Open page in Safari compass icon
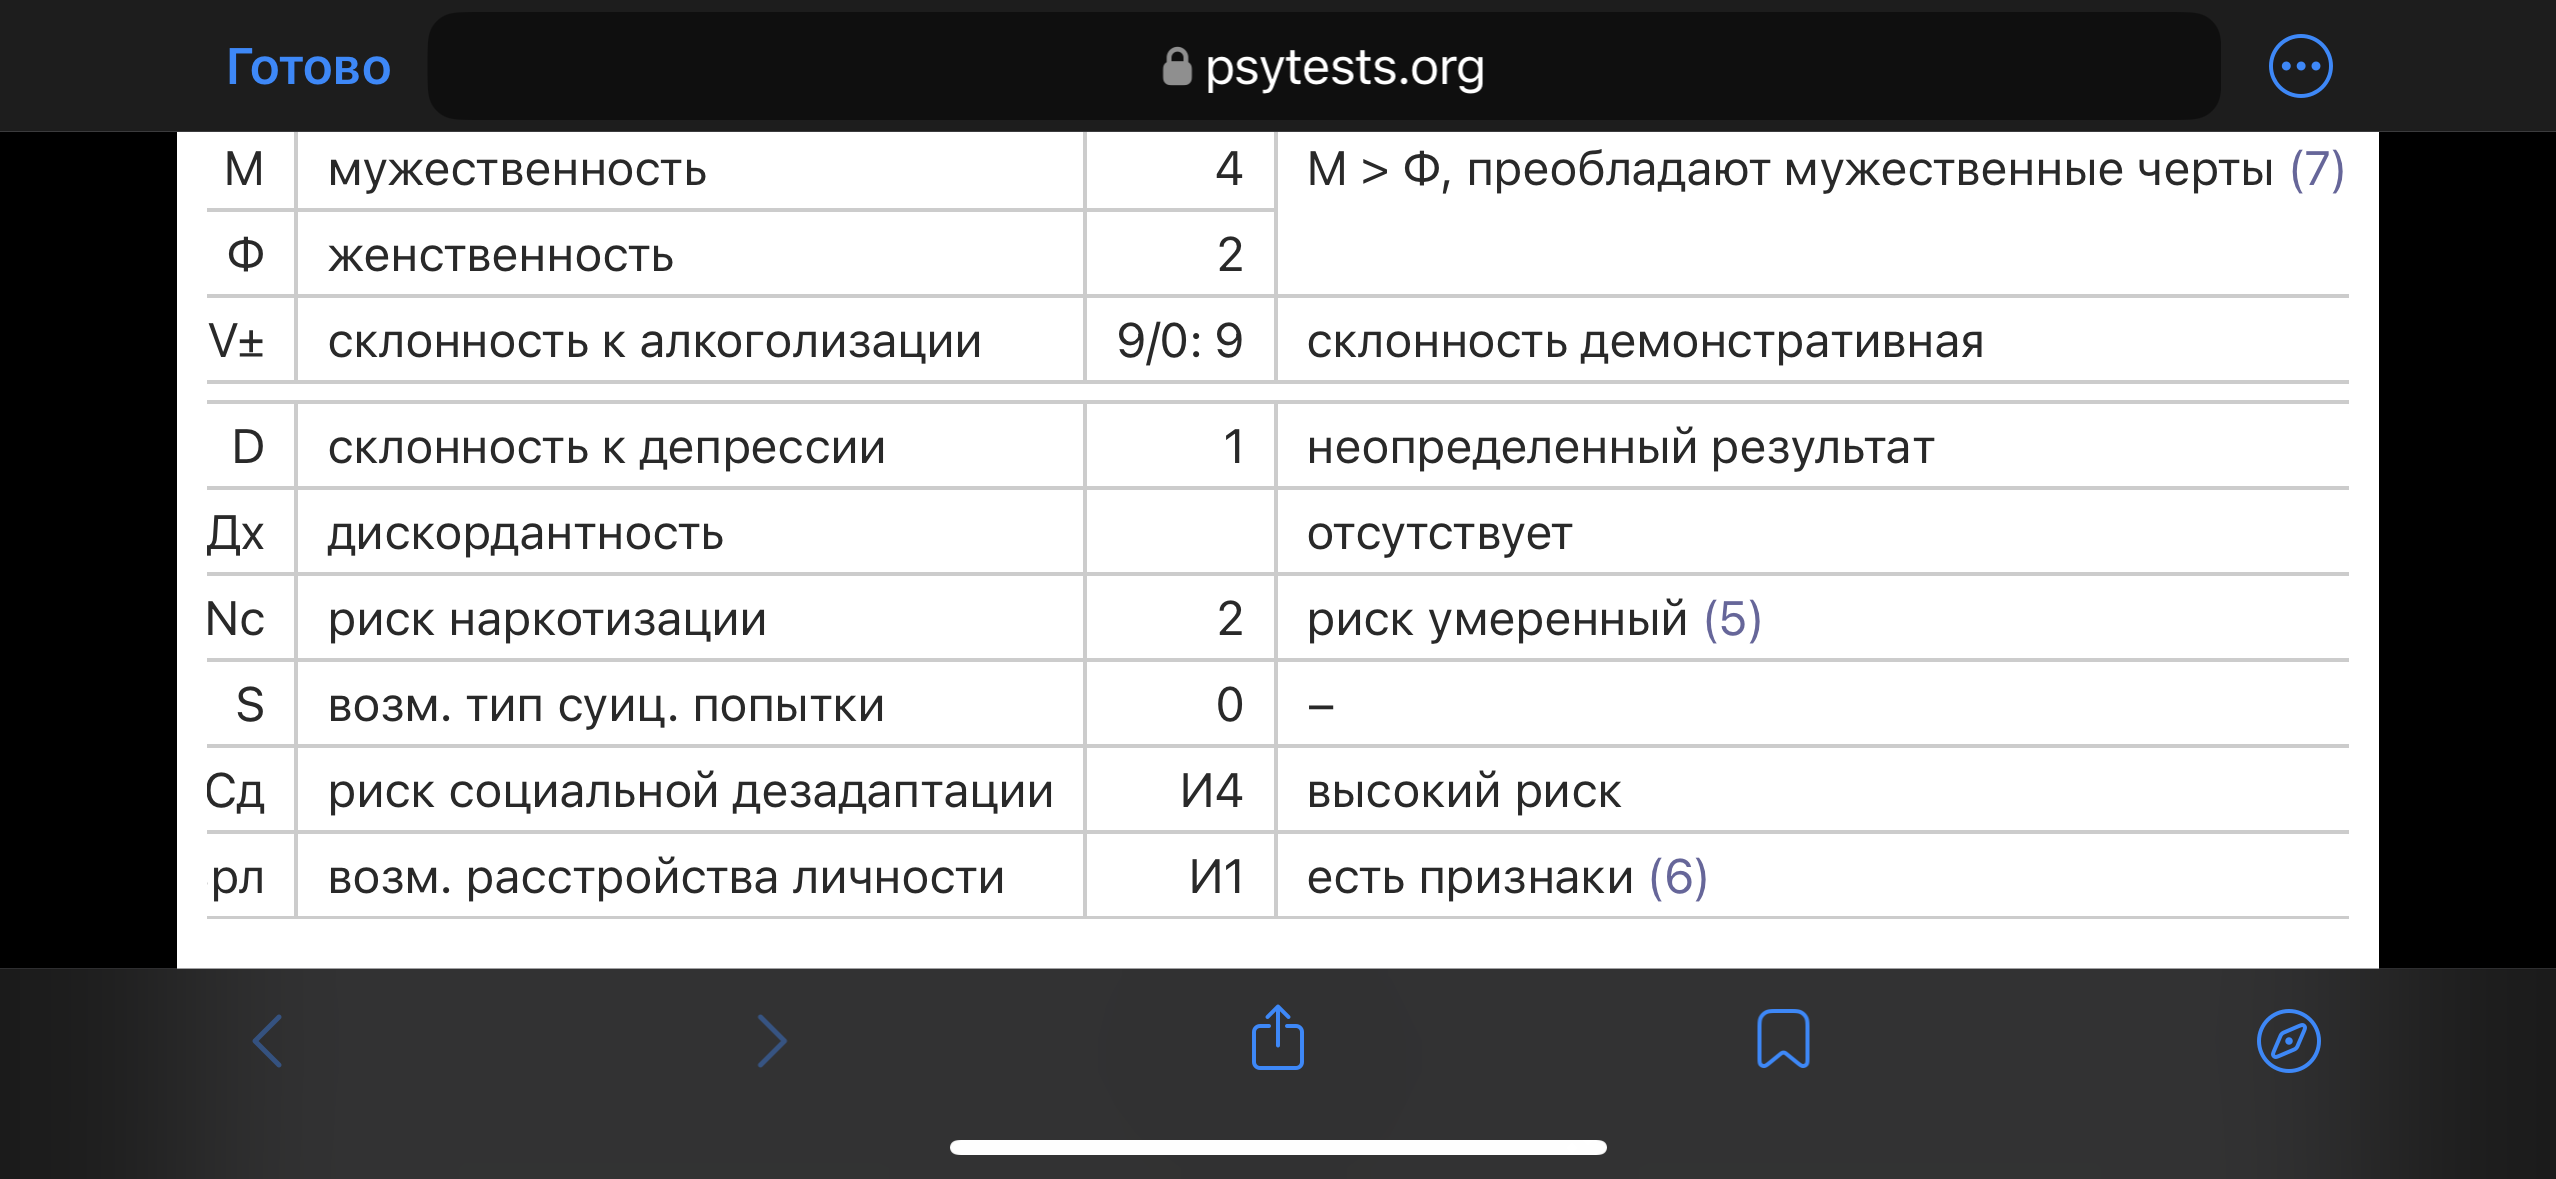 pyautogui.click(x=2288, y=1041)
